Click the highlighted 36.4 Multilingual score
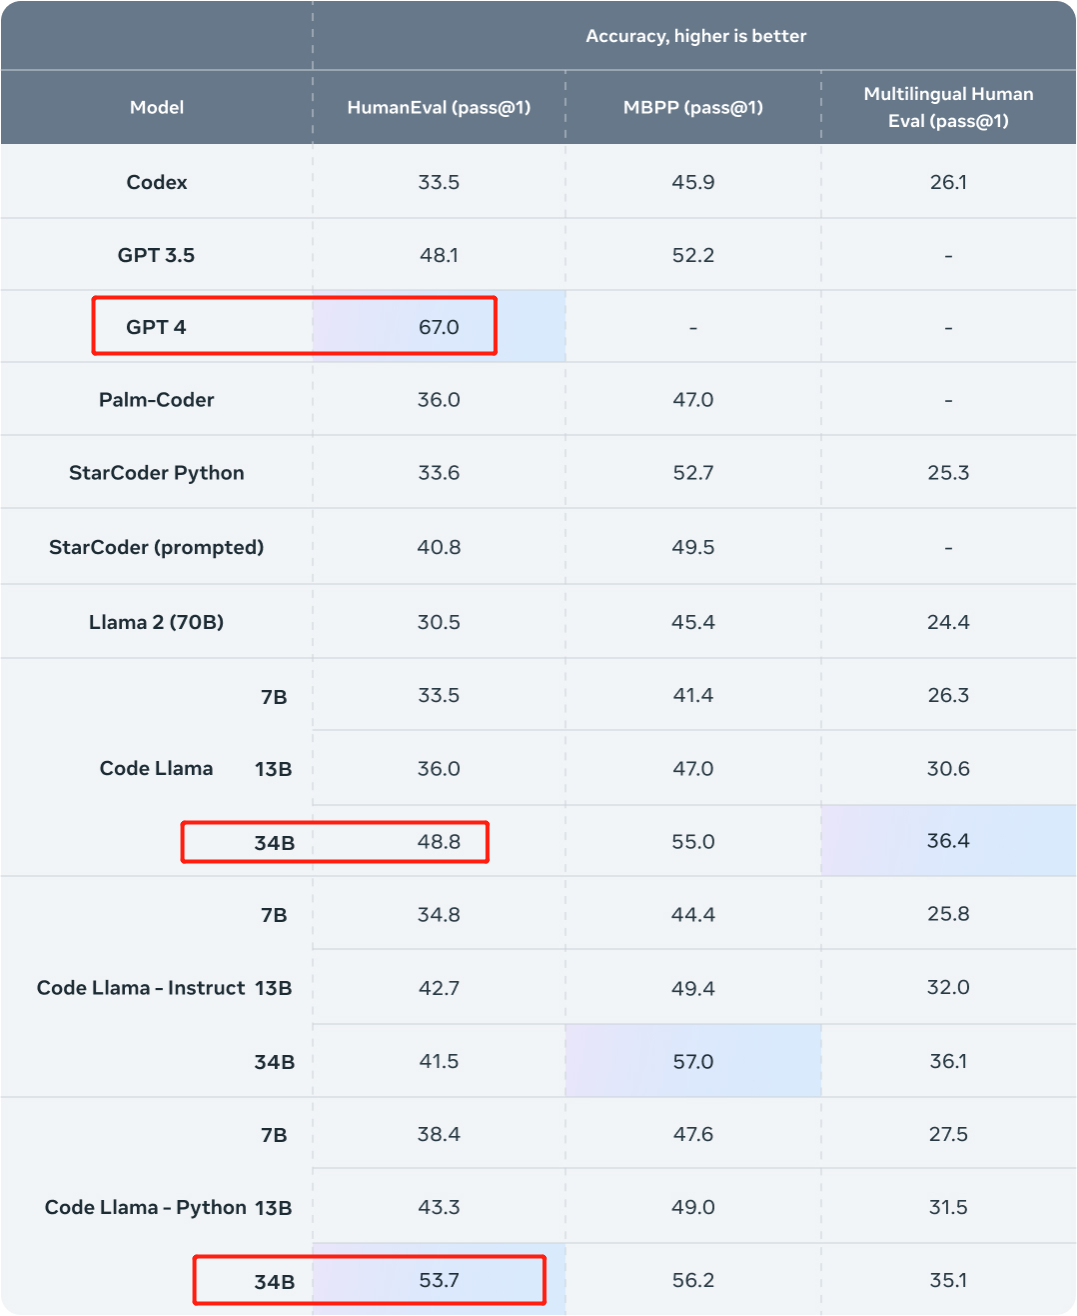Image resolution: width=1077 pixels, height=1316 pixels. click(948, 841)
